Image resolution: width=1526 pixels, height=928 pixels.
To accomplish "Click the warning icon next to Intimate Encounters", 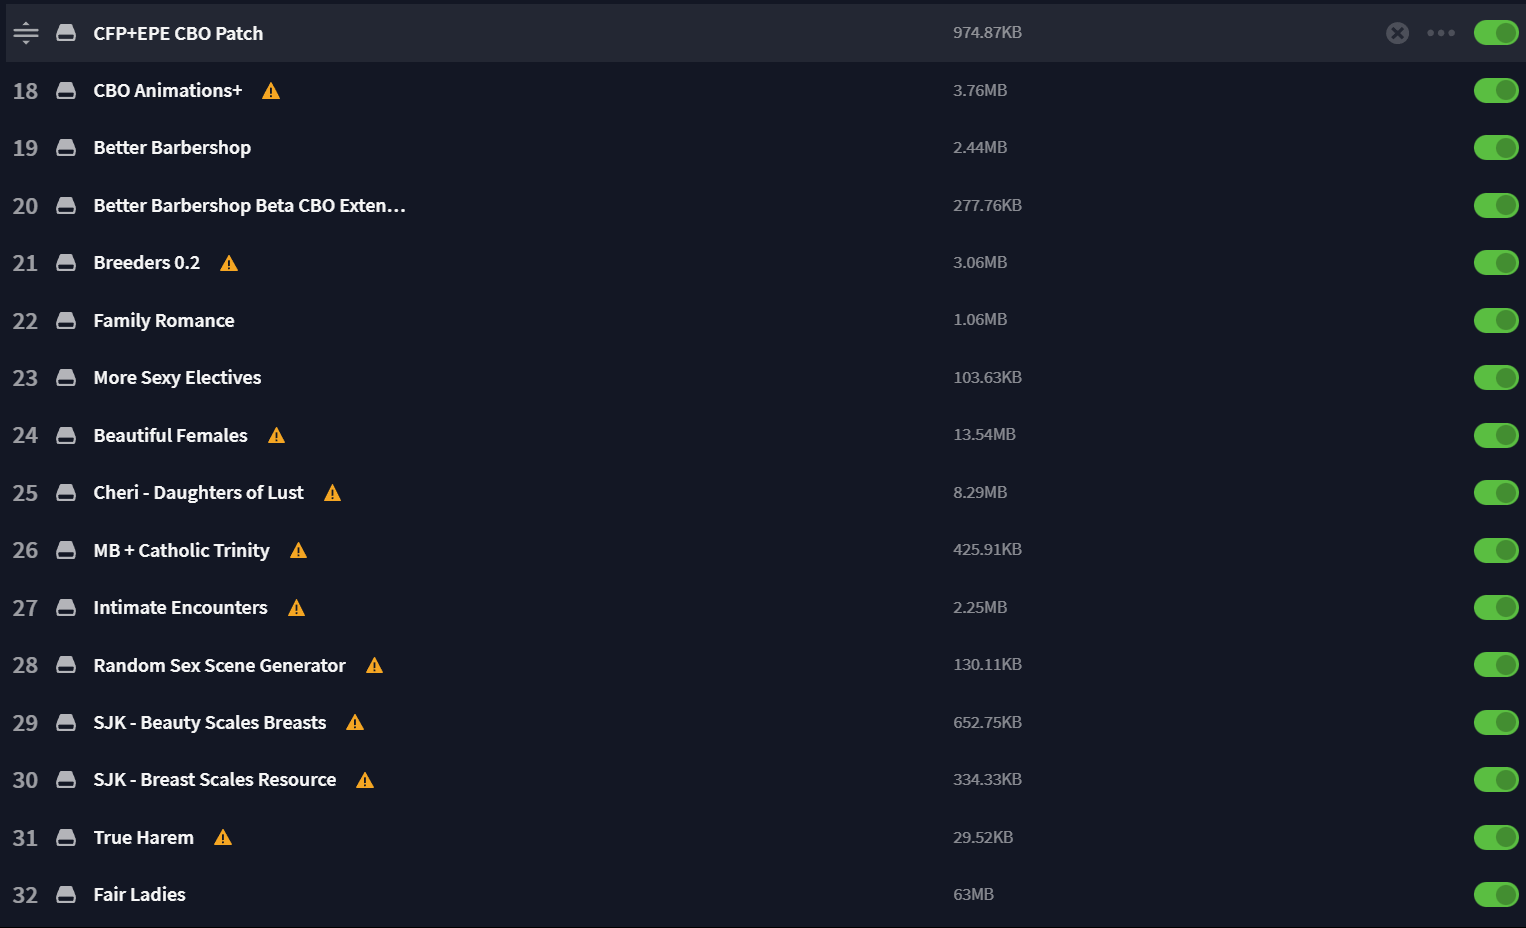I will coord(297,608).
